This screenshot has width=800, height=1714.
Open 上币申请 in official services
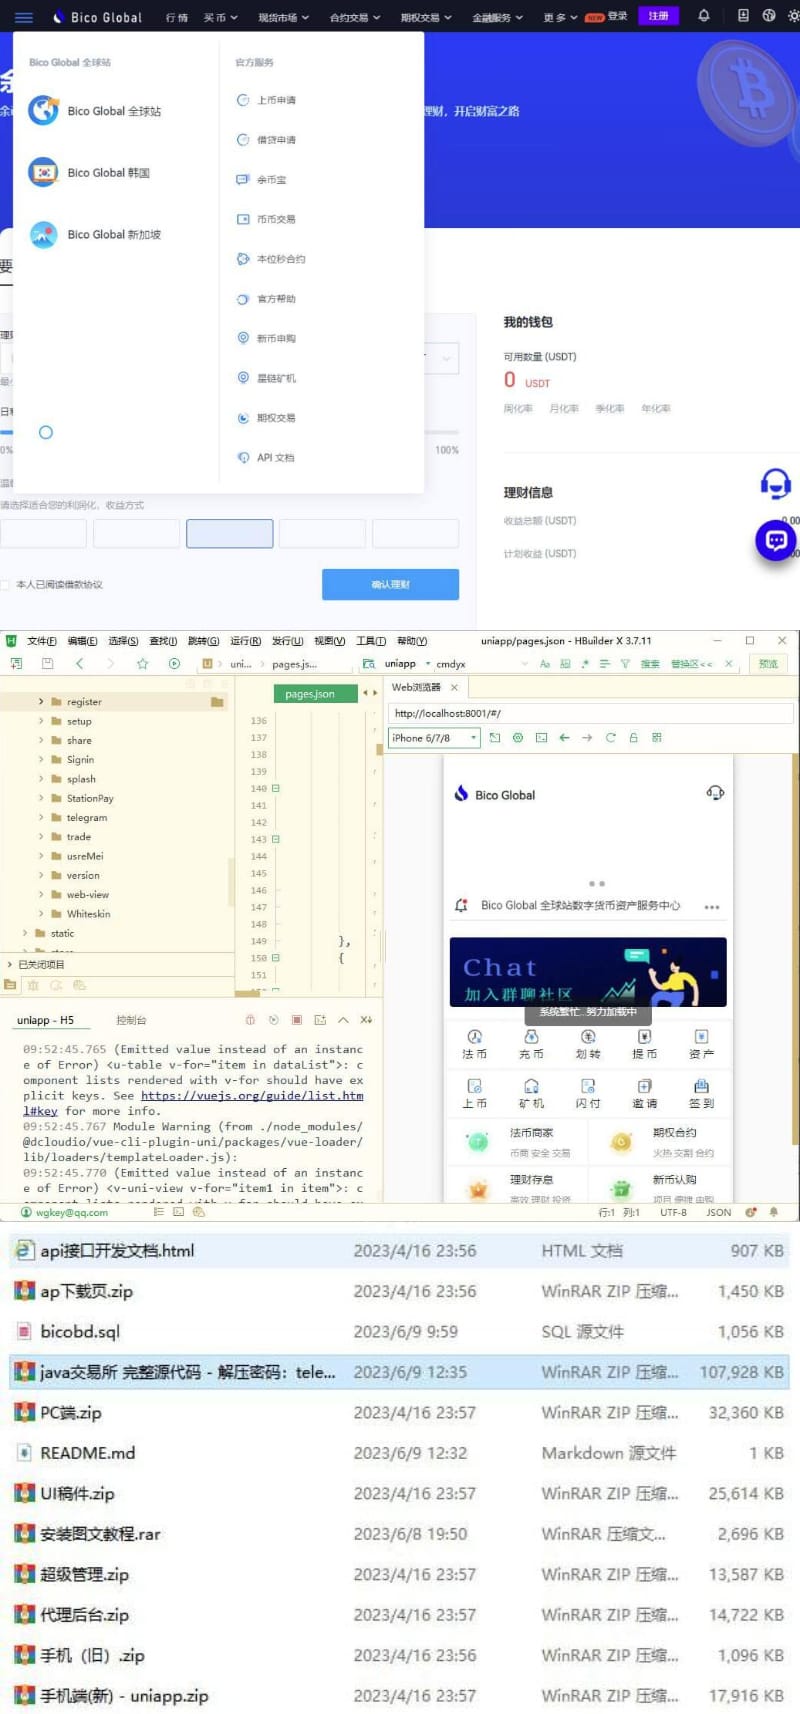click(x=266, y=100)
